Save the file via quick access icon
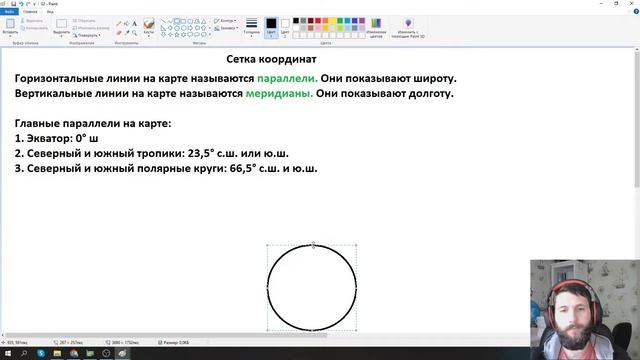Image resolution: width=640 pixels, height=360 pixels. (13, 4)
